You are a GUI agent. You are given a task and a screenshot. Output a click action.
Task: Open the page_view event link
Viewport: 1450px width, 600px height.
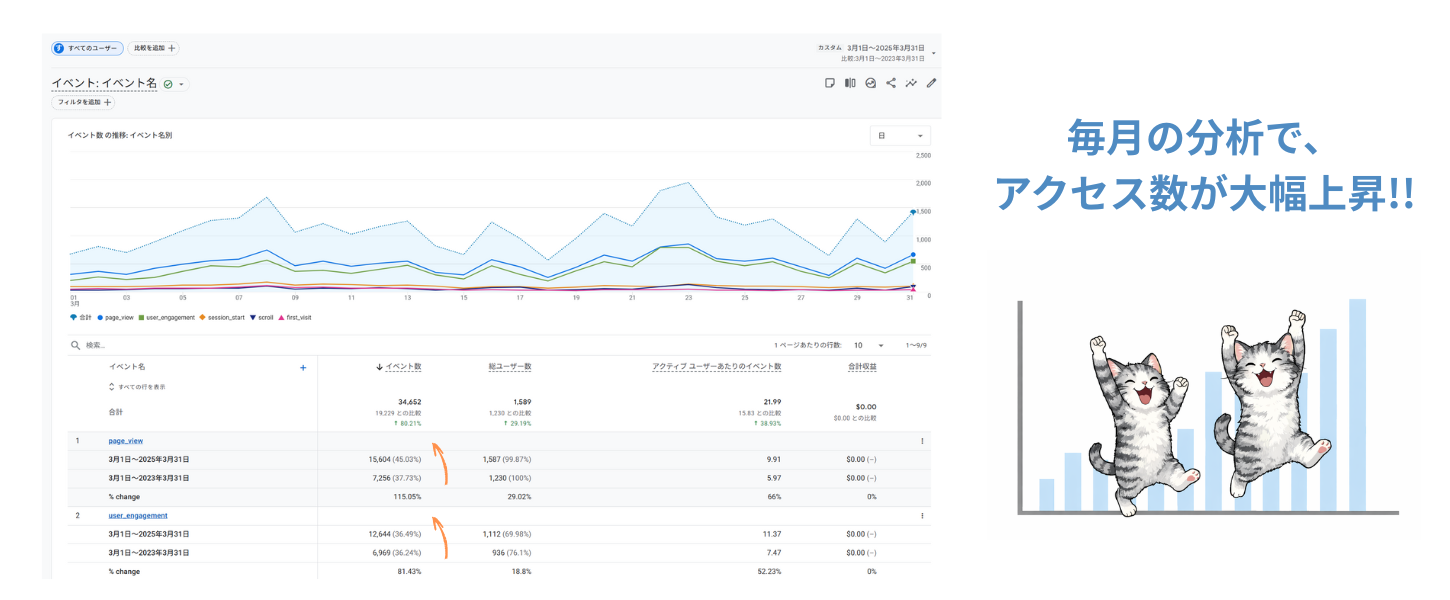click(x=126, y=441)
